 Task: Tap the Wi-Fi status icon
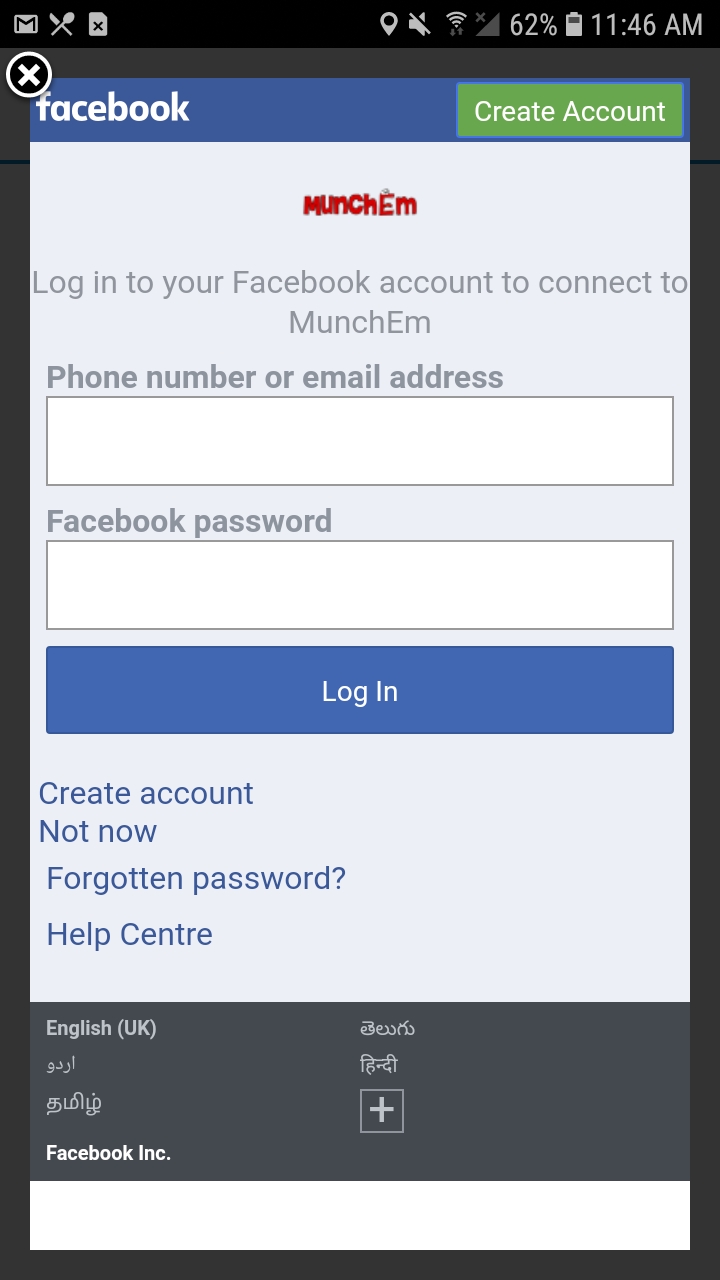pyautogui.click(x=456, y=24)
